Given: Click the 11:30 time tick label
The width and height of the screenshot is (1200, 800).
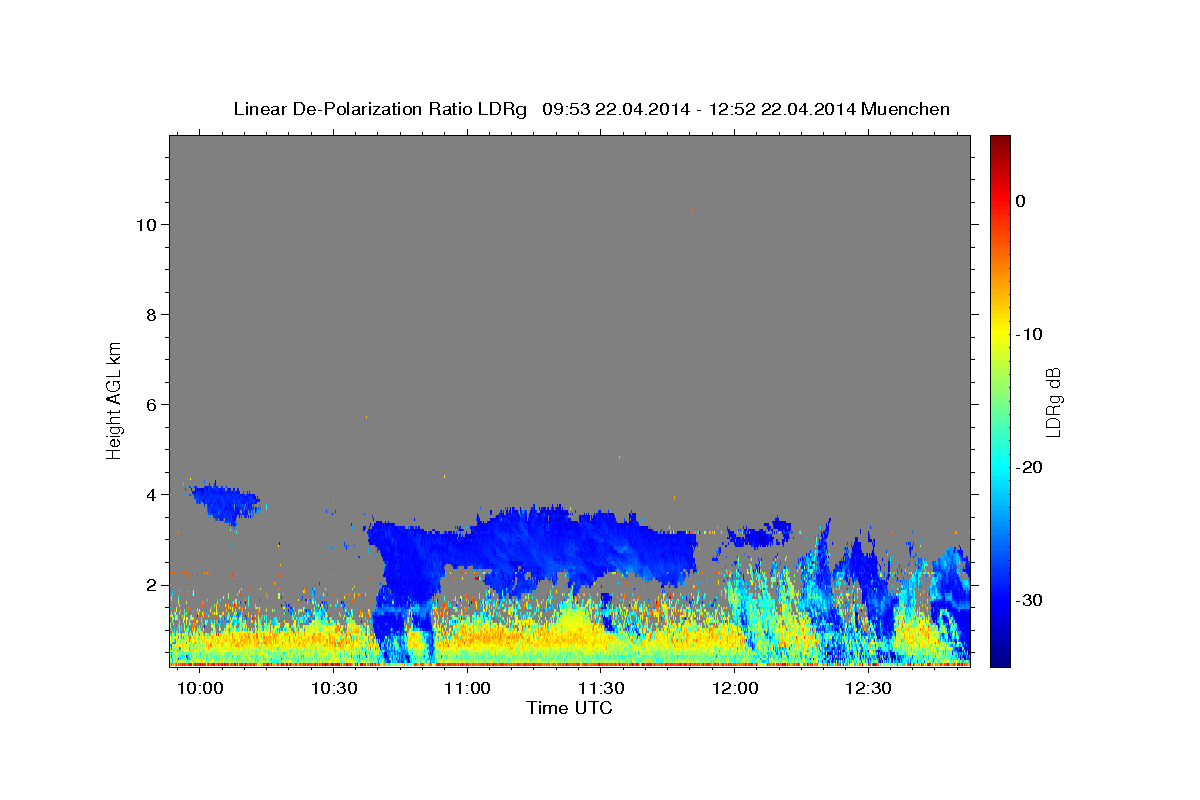Looking at the screenshot, I should pyautogui.click(x=601, y=689).
